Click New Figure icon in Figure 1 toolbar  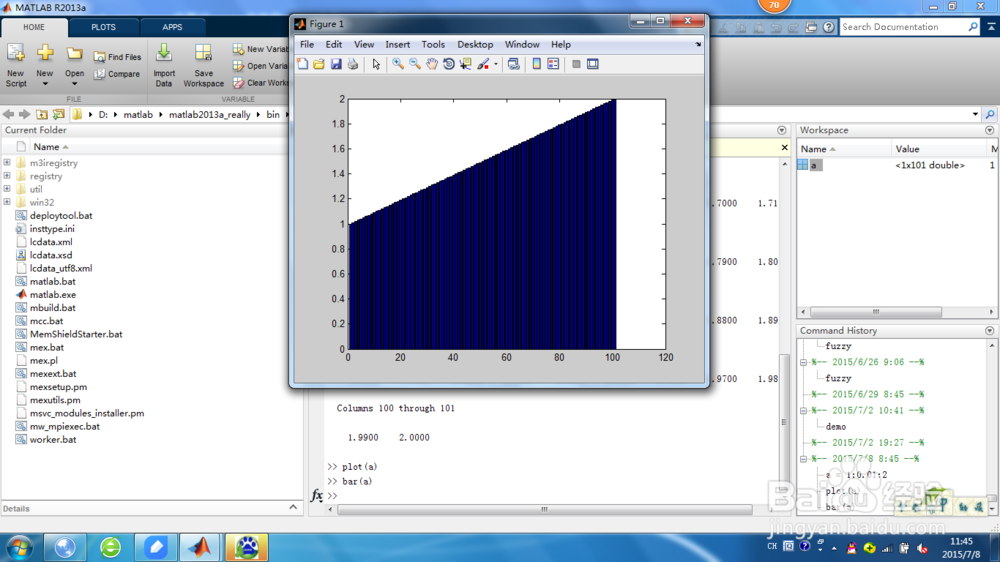(302, 64)
